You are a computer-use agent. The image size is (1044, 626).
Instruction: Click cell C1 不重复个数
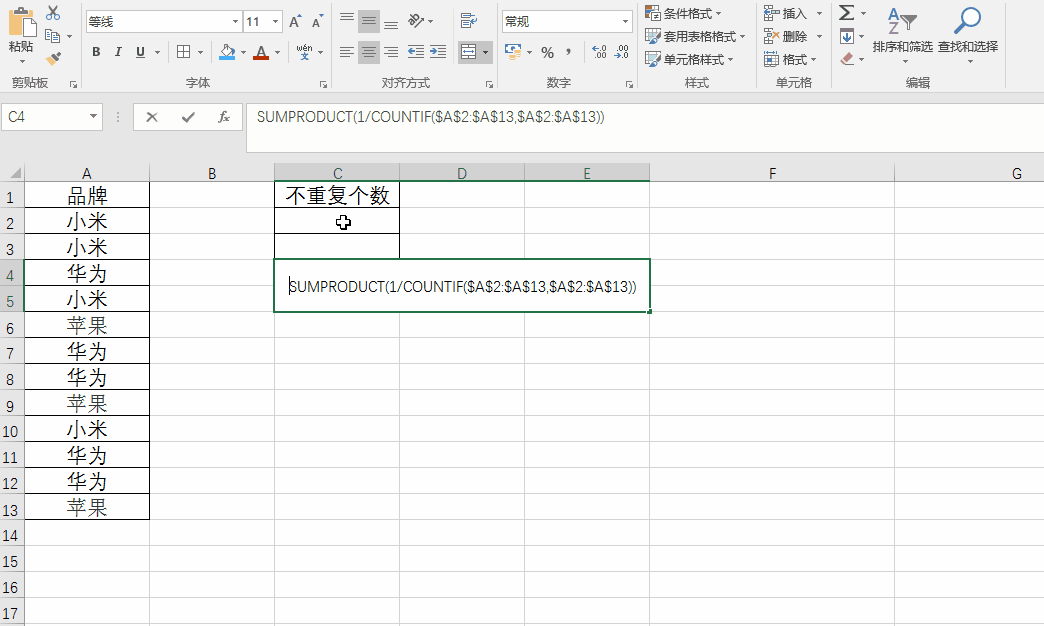tap(337, 195)
